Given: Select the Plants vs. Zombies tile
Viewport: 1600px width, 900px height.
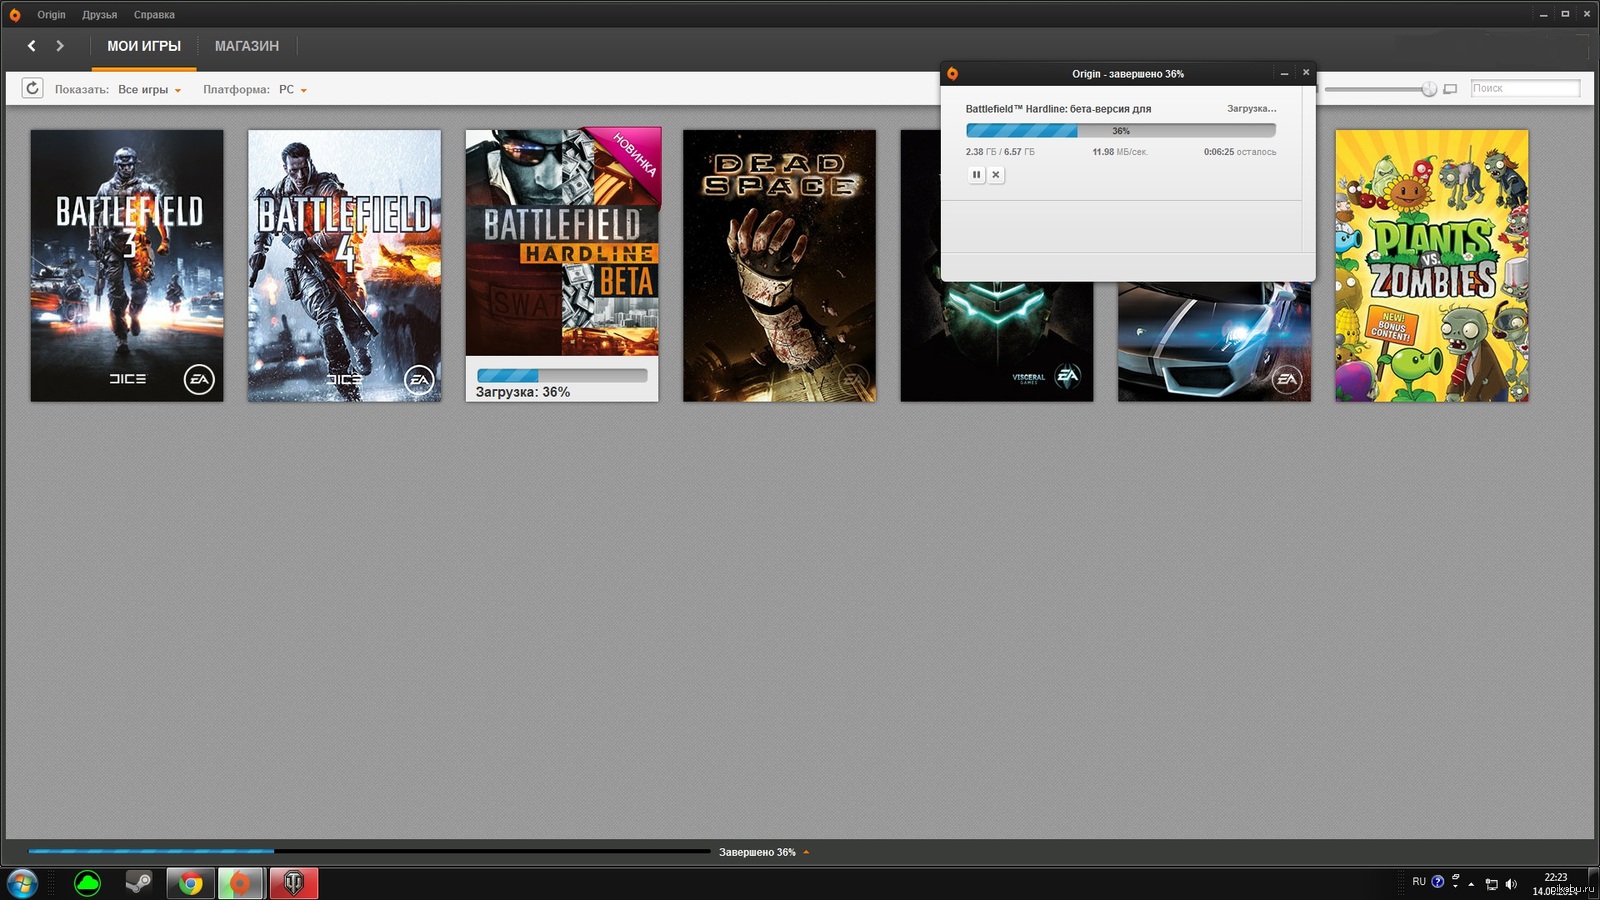Looking at the screenshot, I should pyautogui.click(x=1432, y=266).
